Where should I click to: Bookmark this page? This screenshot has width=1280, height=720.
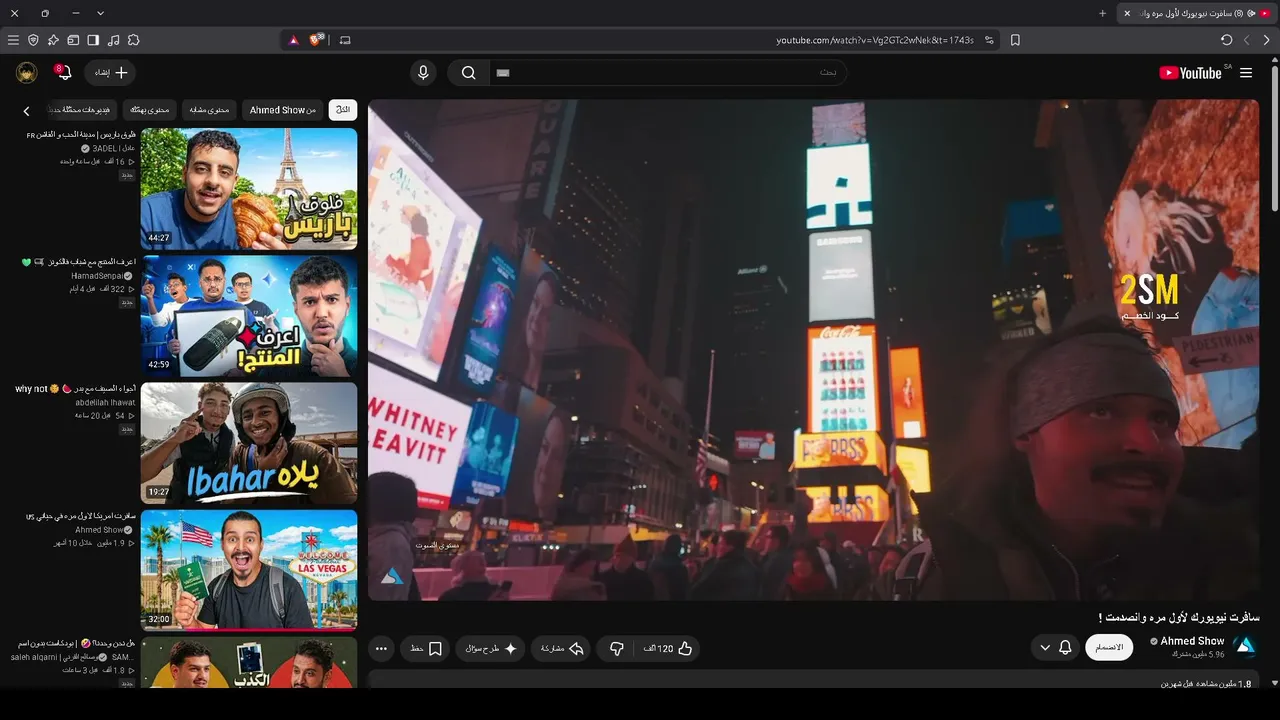[1015, 40]
